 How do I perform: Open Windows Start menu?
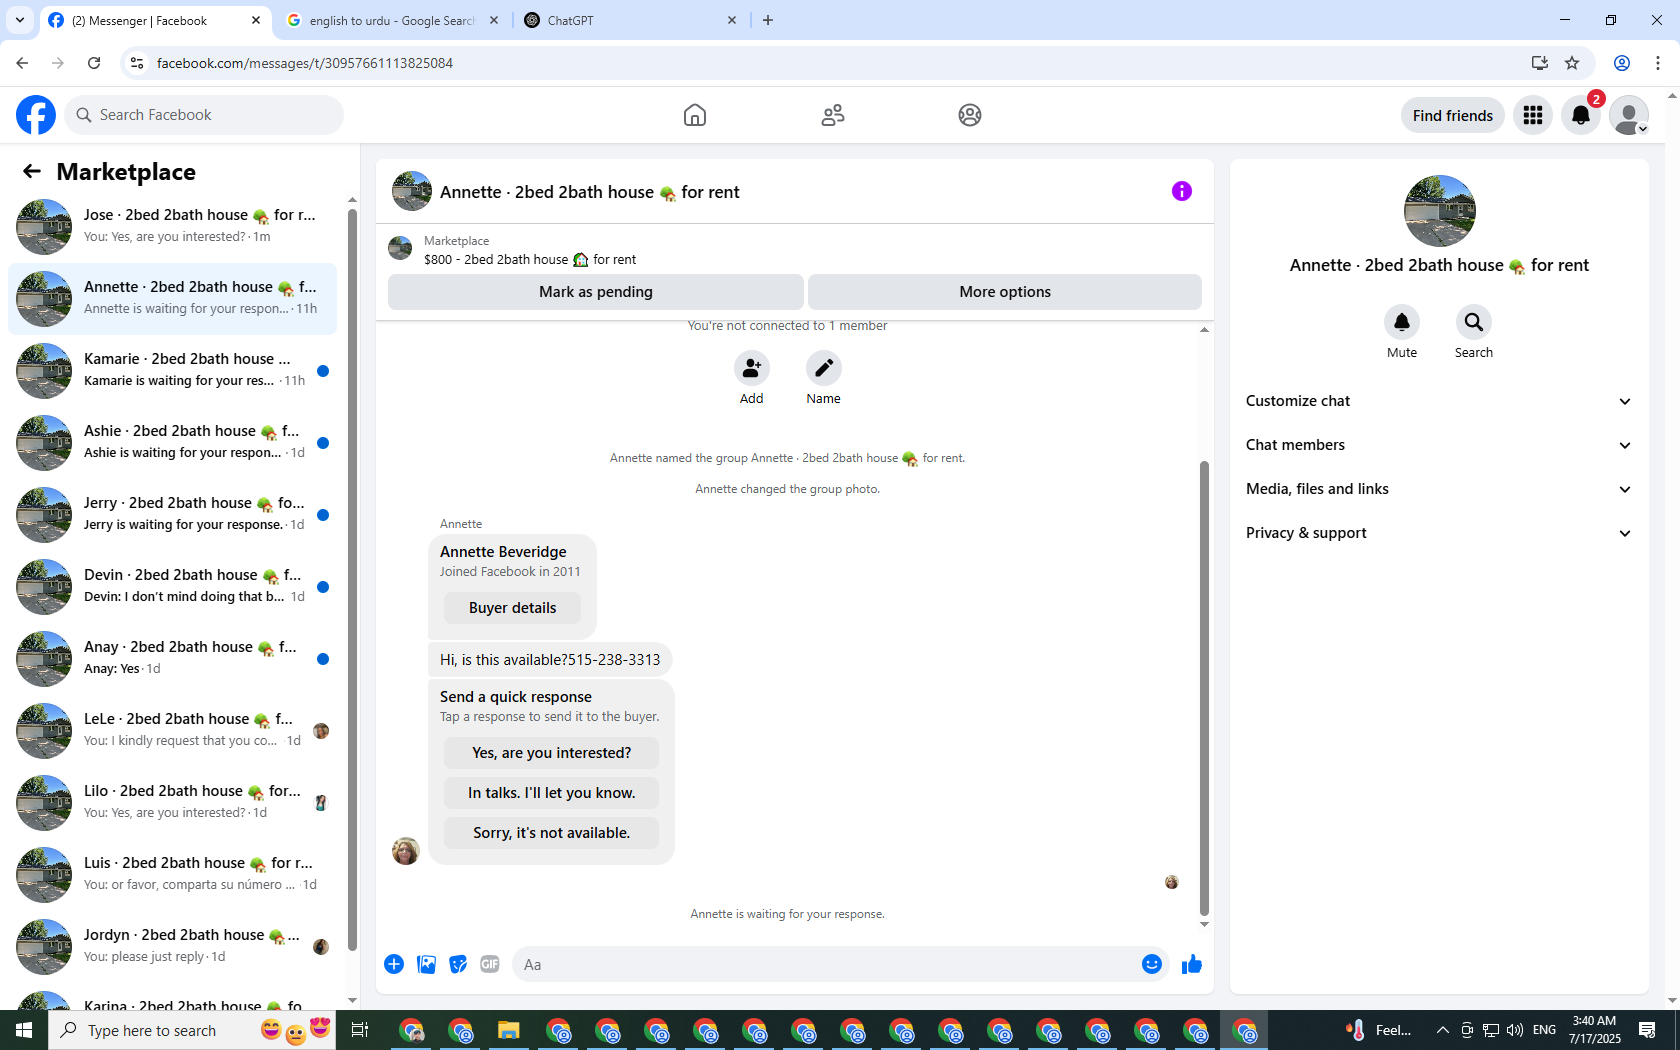click(24, 1030)
